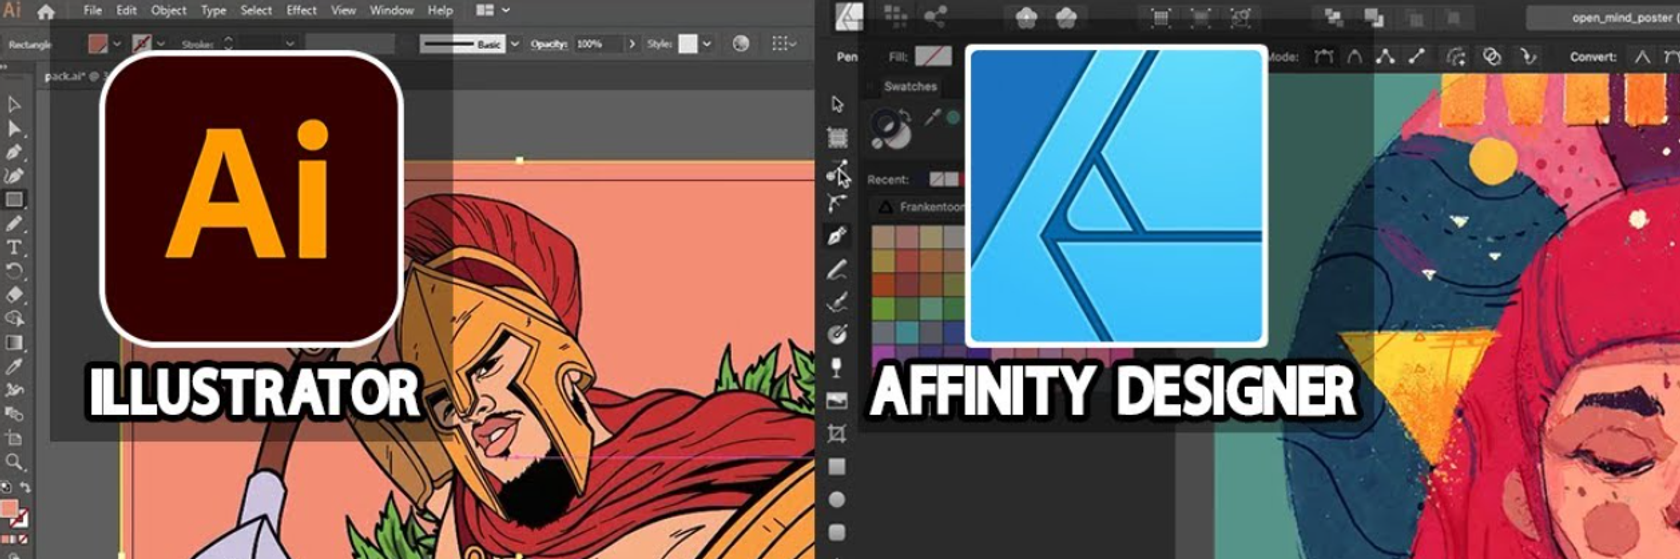
Task: Select Illustrator's Eraser tool
Action: click(14, 295)
